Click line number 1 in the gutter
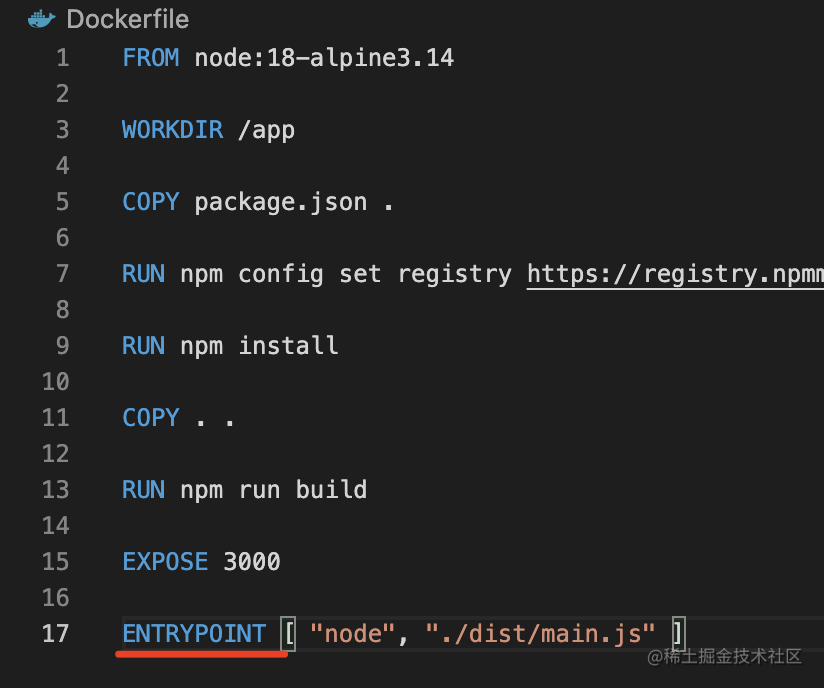824x688 pixels. click(62, 57)
